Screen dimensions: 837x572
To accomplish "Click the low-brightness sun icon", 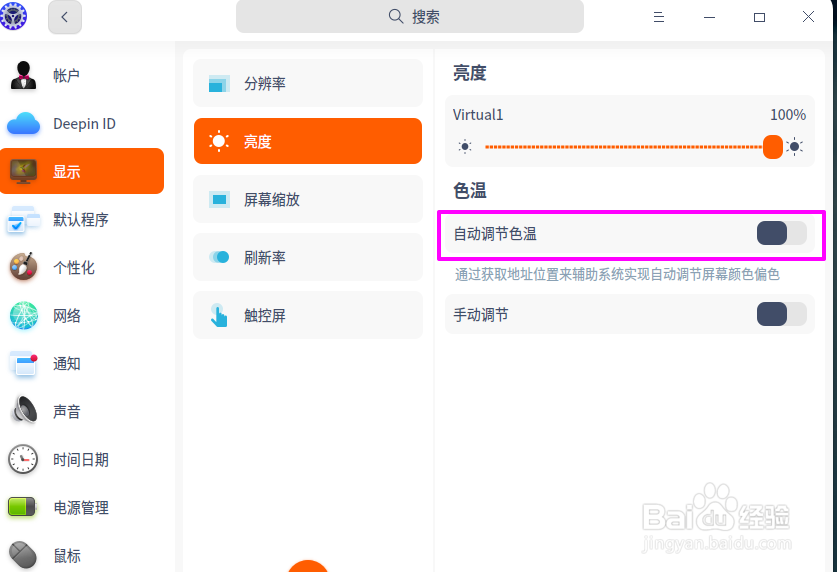I will pos(465,147).
